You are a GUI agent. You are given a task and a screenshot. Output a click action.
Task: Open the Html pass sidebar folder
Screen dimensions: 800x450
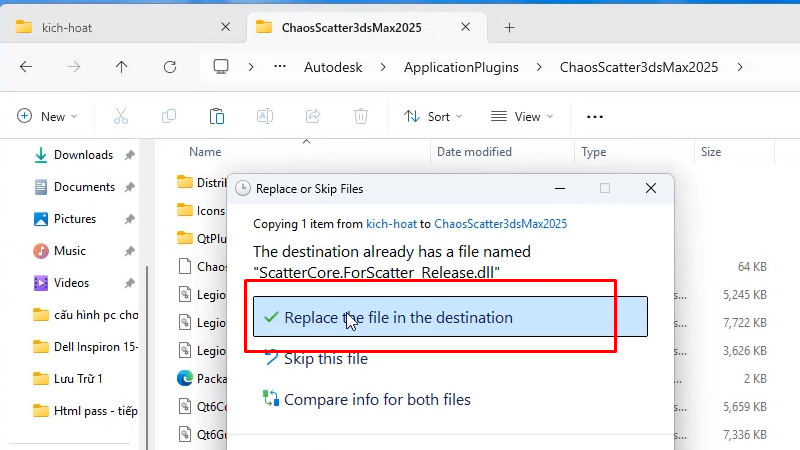tap(85, 411)
